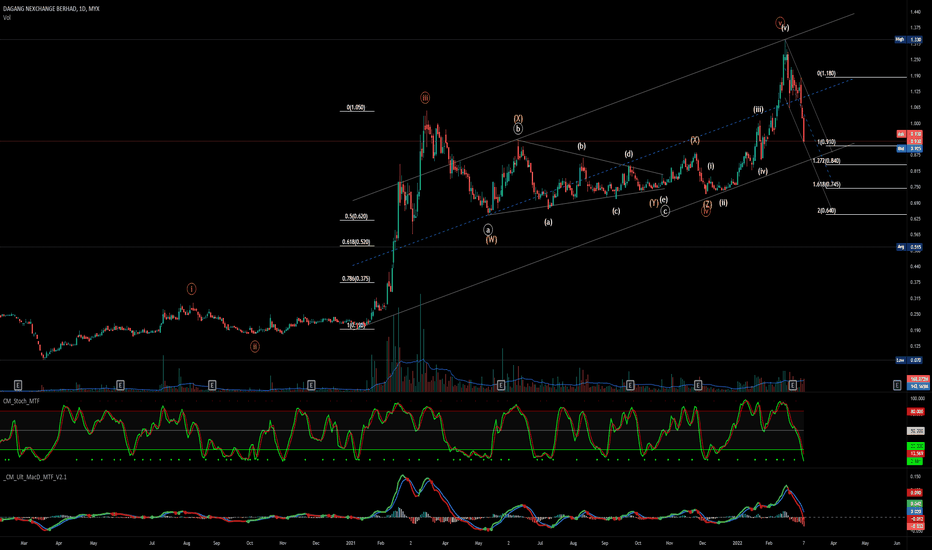Image resolution: width=932 pixels, height=550 pixels.
Task: Click the white circled c wave label
Action: point(665,210)
